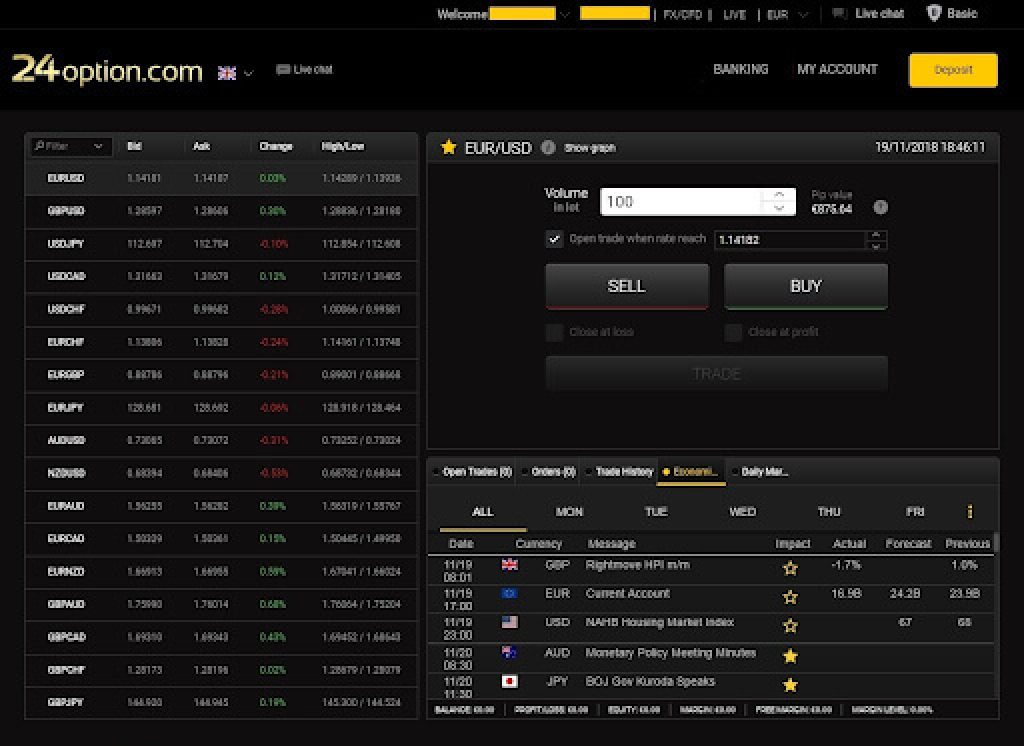Sort by the Change column header
The height and width of the screenshot is (746, 1024).
tap(276, 146)
